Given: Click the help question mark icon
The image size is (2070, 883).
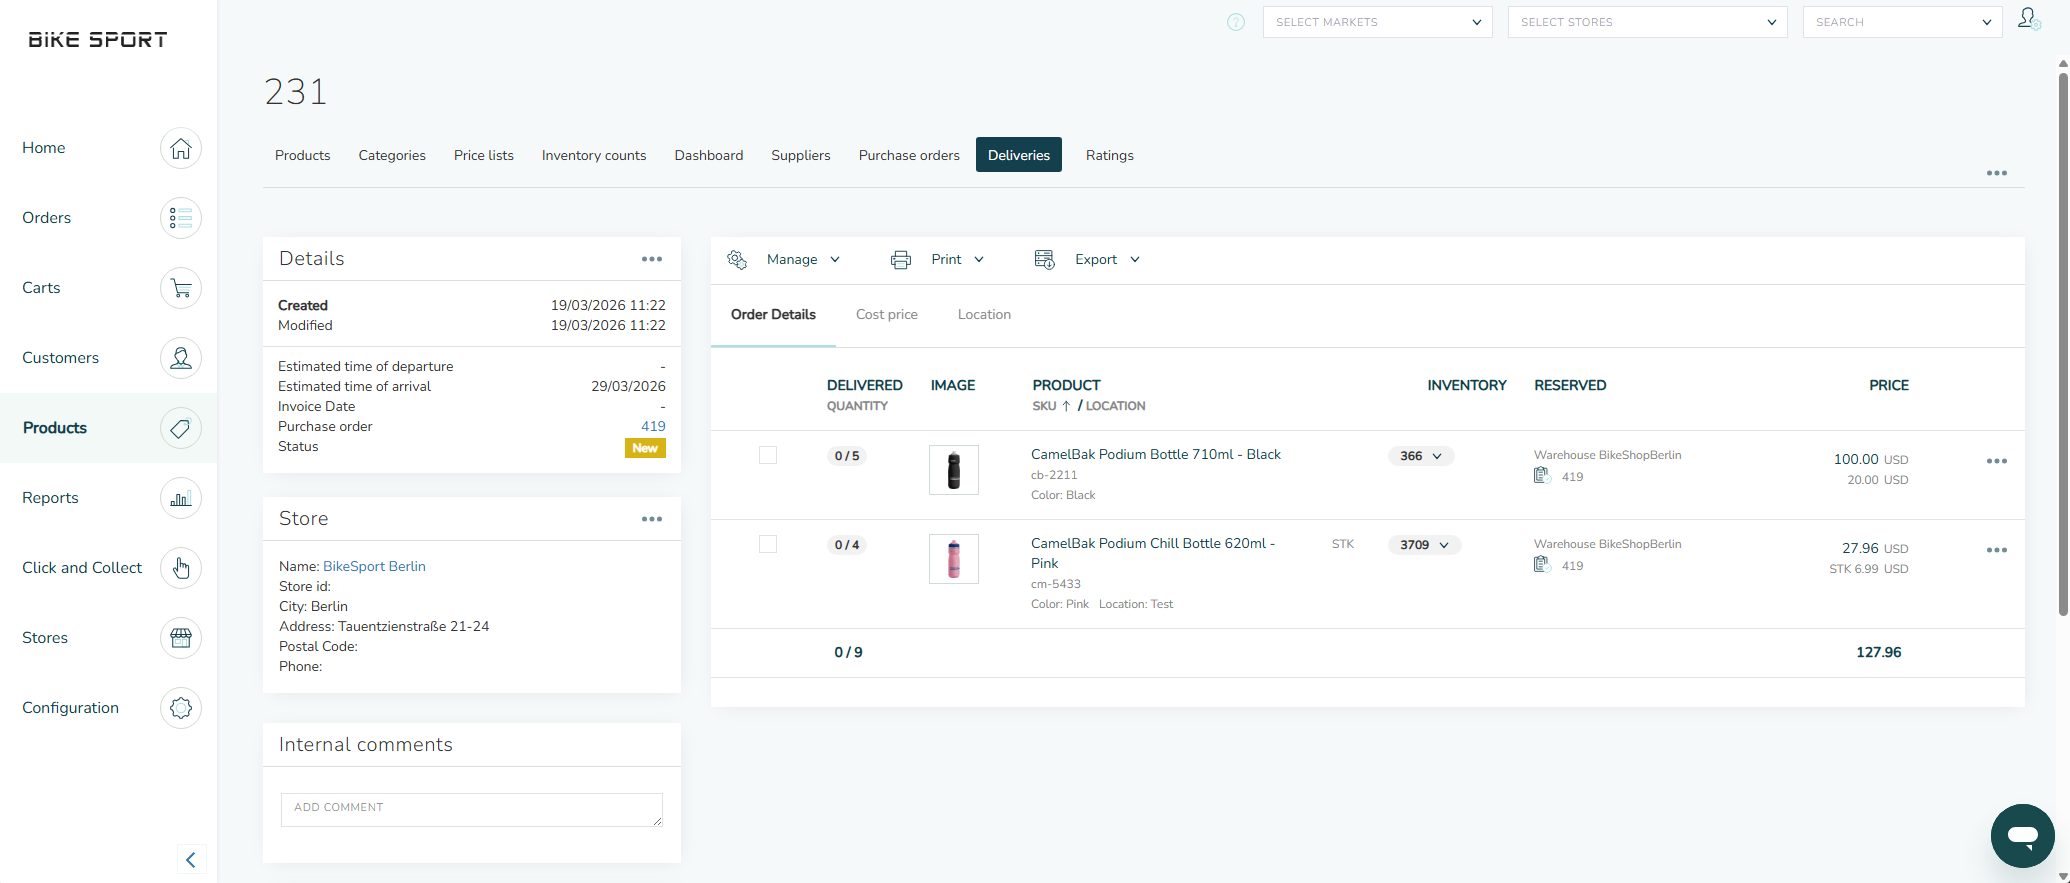Looking at the screenshot, I should (1236, 22).
